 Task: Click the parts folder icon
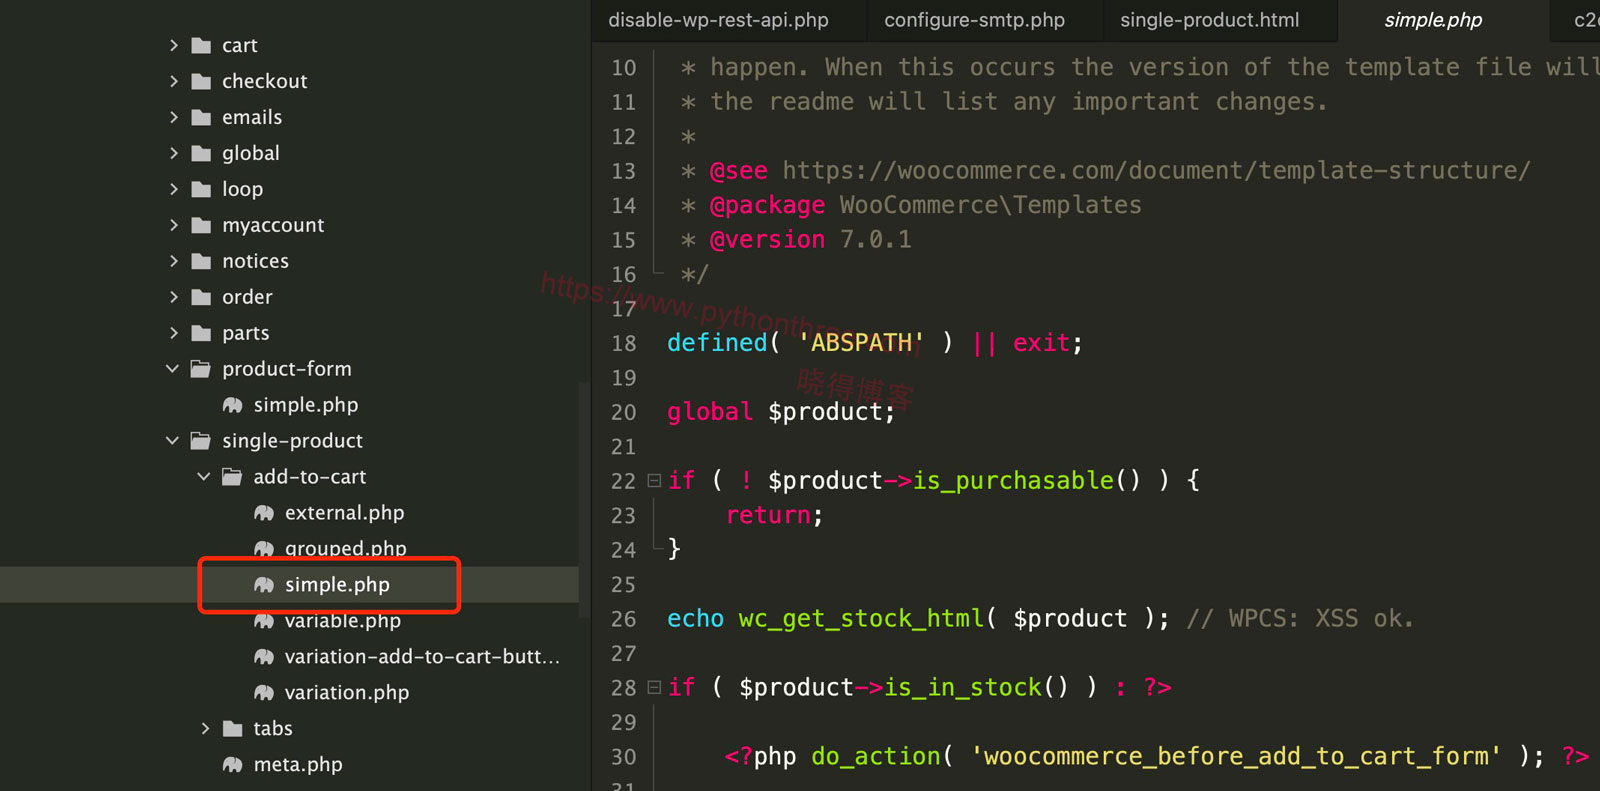tap(201, 333)
